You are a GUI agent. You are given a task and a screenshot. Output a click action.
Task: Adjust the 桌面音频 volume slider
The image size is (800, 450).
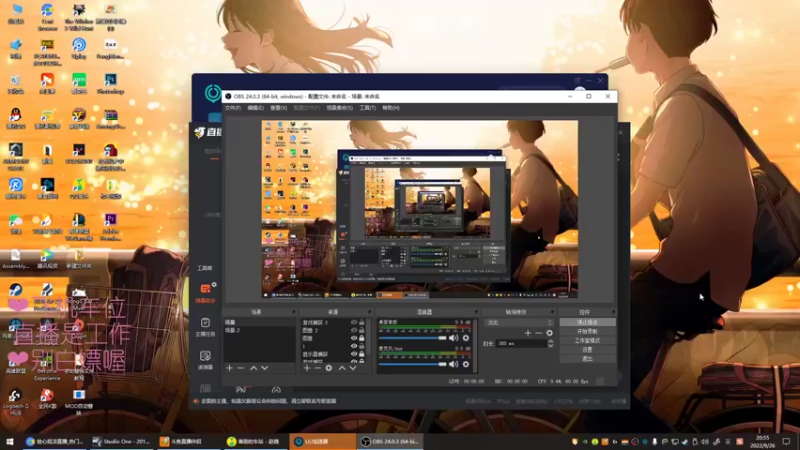point(412,338)
